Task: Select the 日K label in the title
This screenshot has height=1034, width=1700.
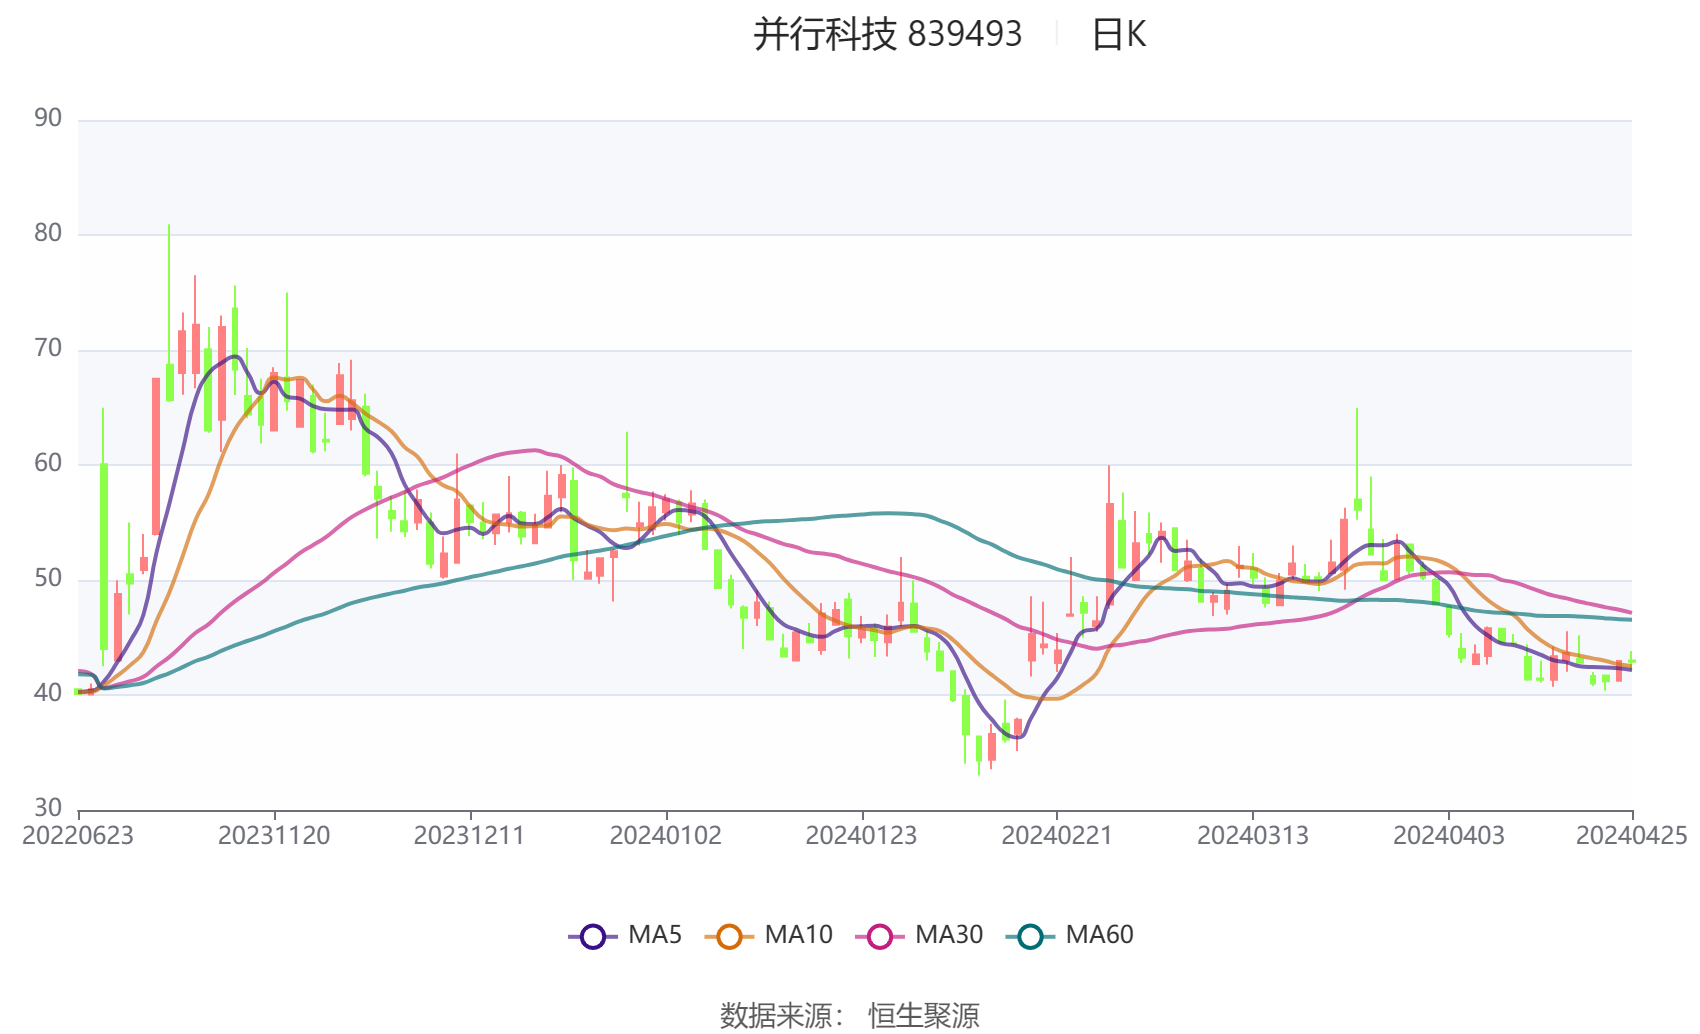Action: click(x=1118, y=35)
